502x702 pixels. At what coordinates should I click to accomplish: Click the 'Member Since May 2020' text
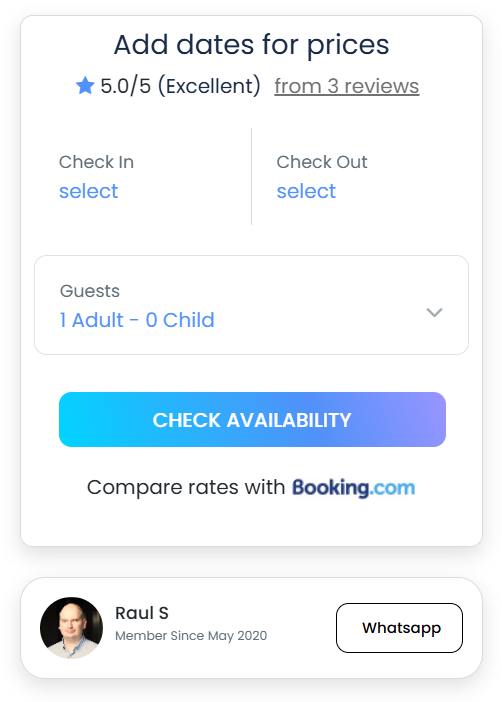pos(191,636)
